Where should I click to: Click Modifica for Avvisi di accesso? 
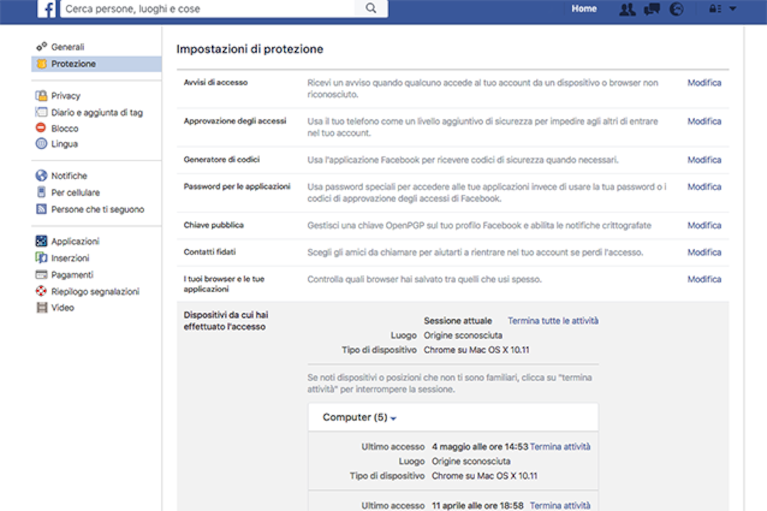tap(704, 83)
